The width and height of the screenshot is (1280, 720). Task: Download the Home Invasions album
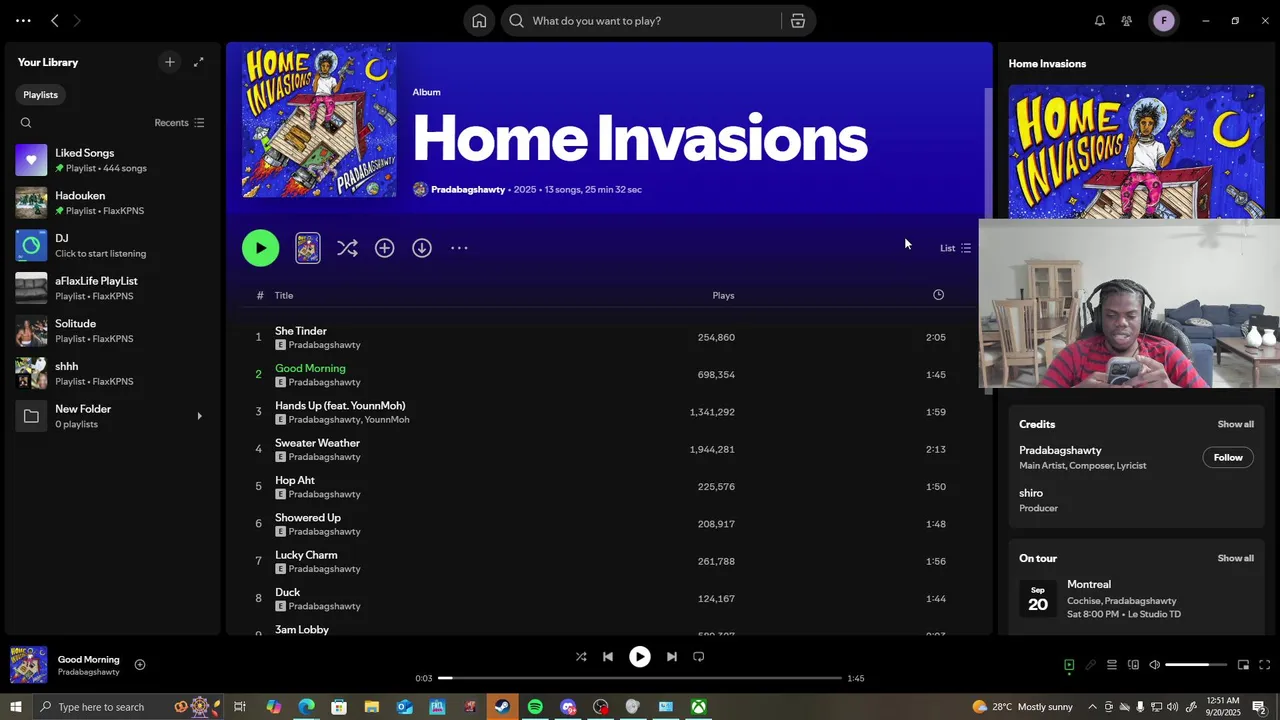pyautogui.click(x=422, y=248)
